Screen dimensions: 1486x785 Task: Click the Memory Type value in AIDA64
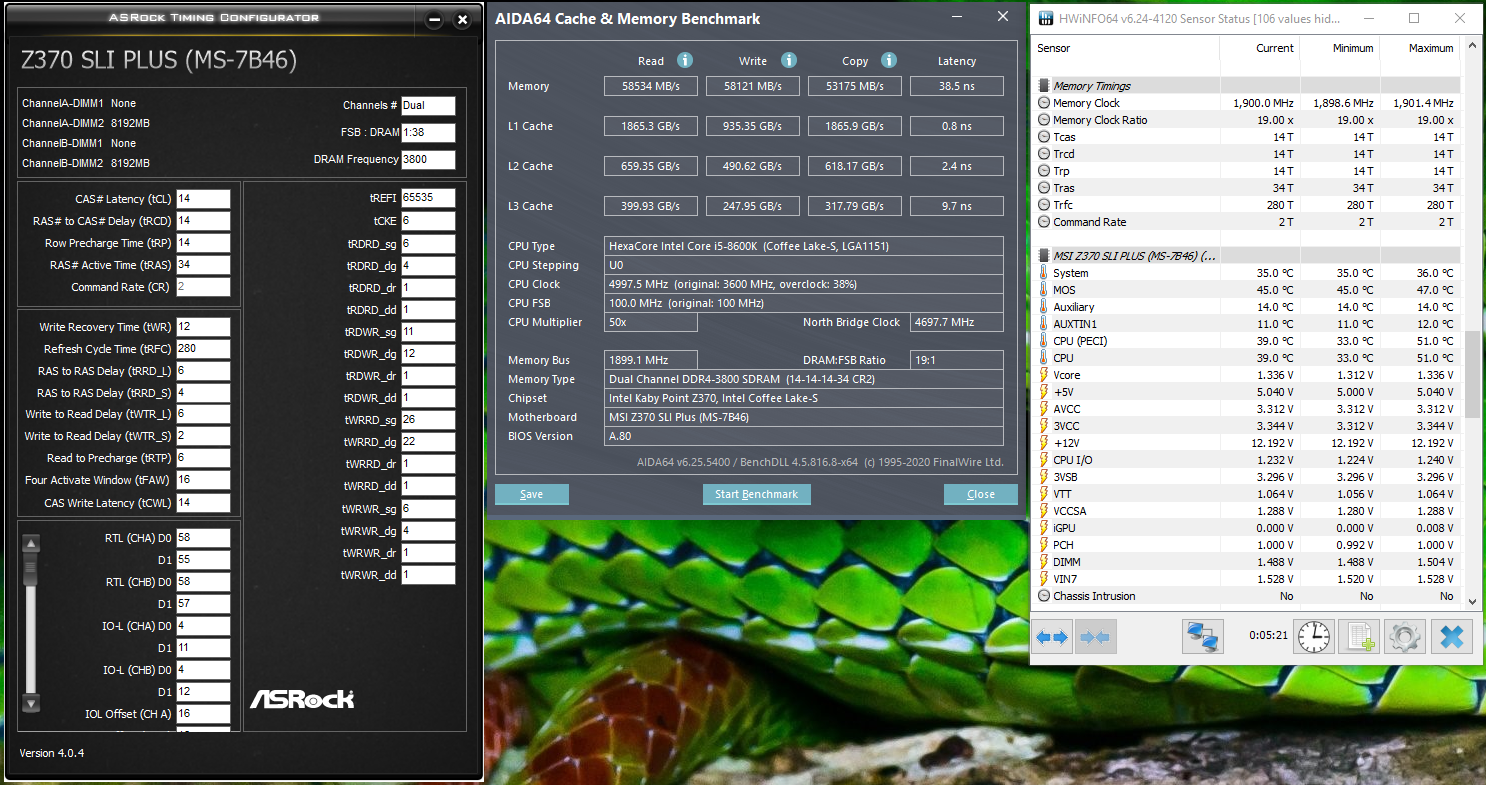[x=804, y=379]
